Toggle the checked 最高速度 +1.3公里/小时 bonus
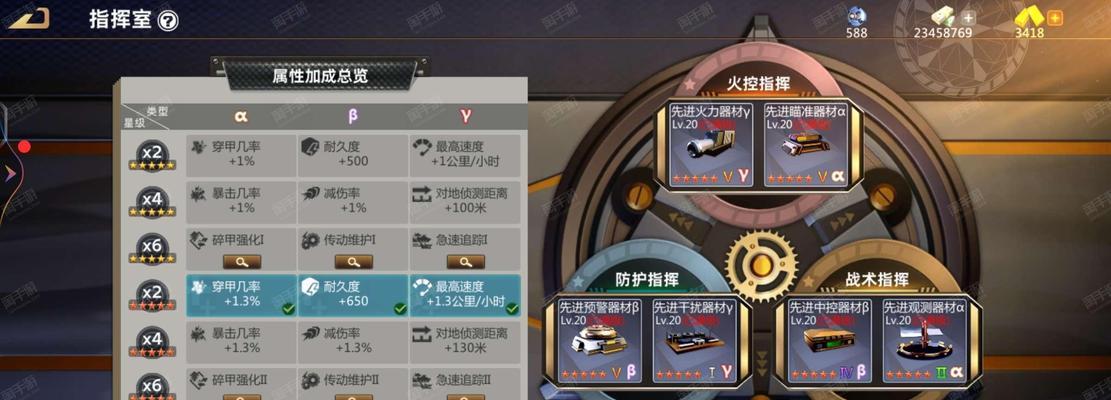Image resolution: width=1111 pixels, height=400 pixels. (465, 295)
